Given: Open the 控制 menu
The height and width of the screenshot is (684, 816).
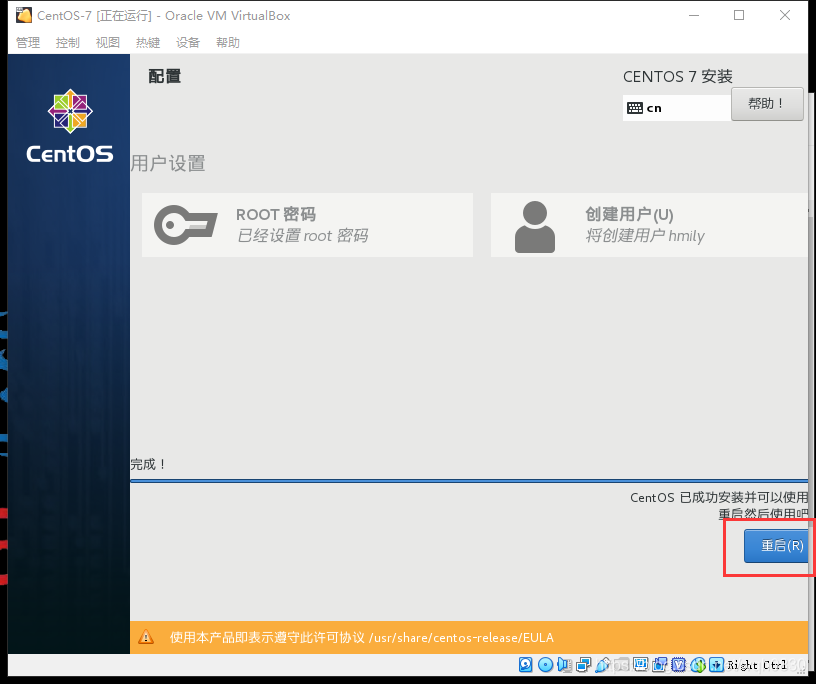Looking at the screenshot, I should [x=68, y=42].
